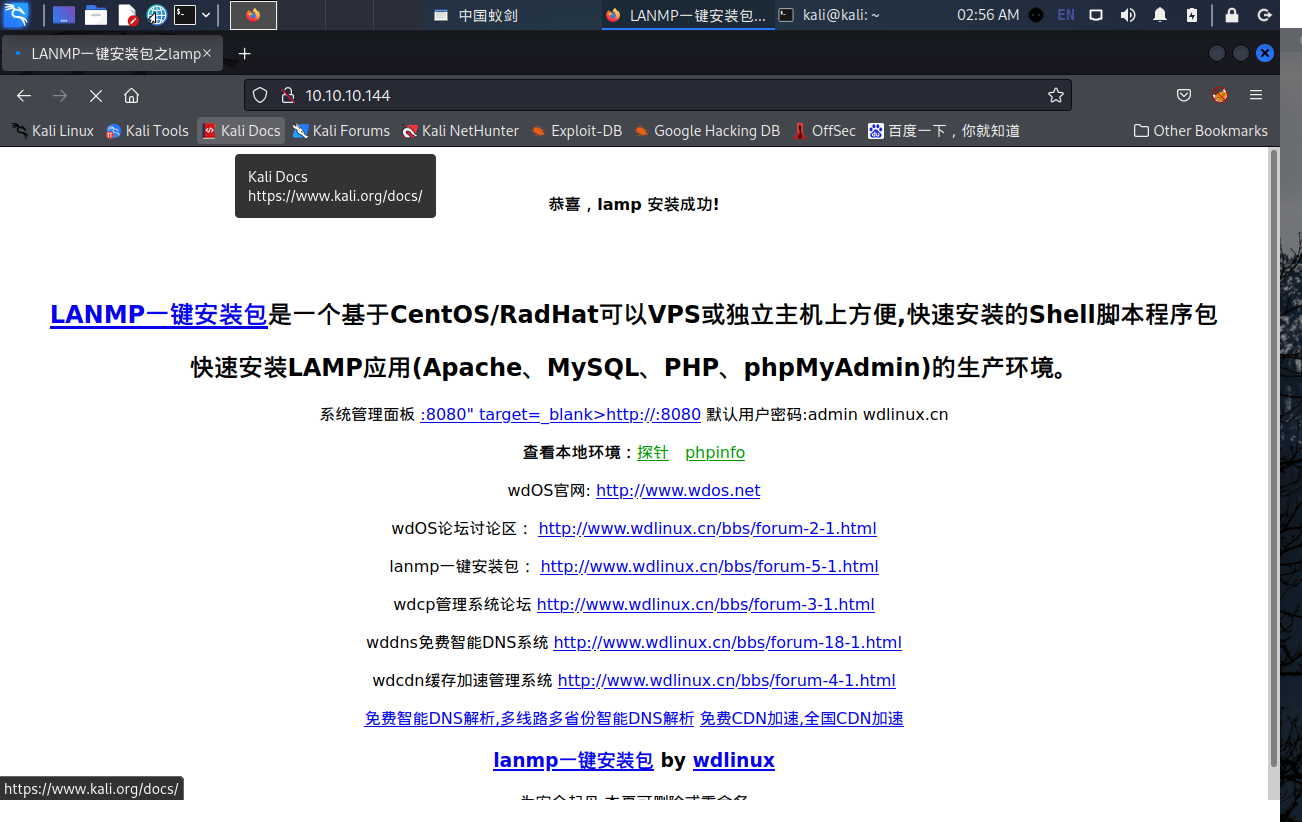
Task: Change the EN keyboard layout indicator
Action: [x=1066, y=15]
